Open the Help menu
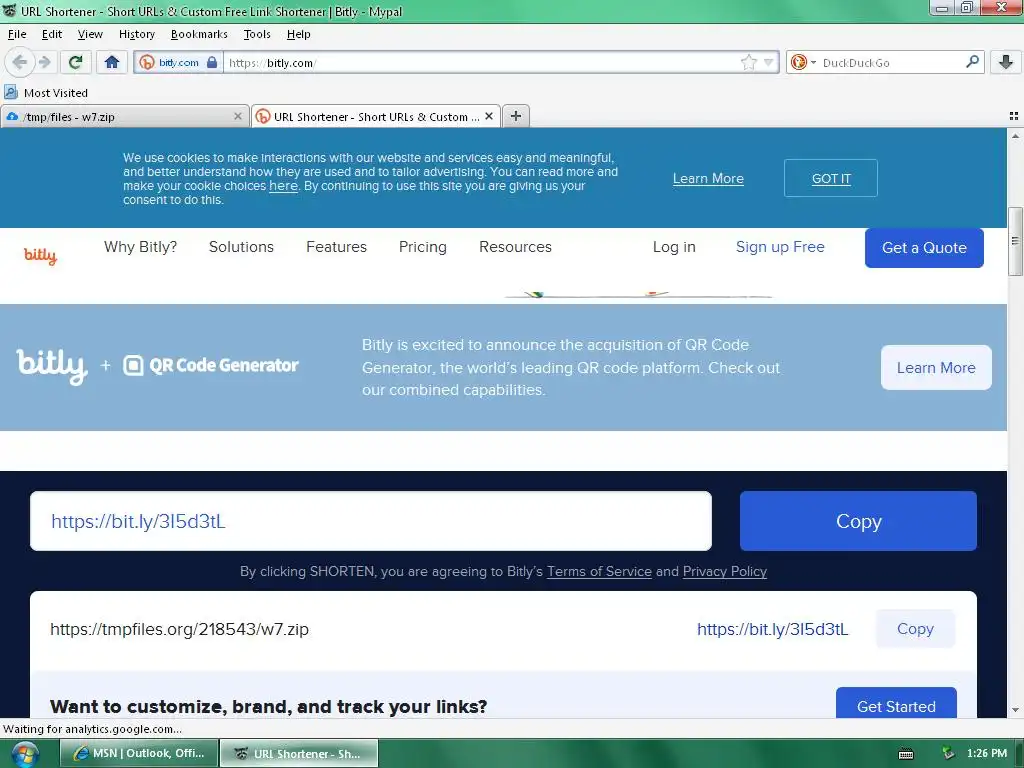 click(298, 34)
